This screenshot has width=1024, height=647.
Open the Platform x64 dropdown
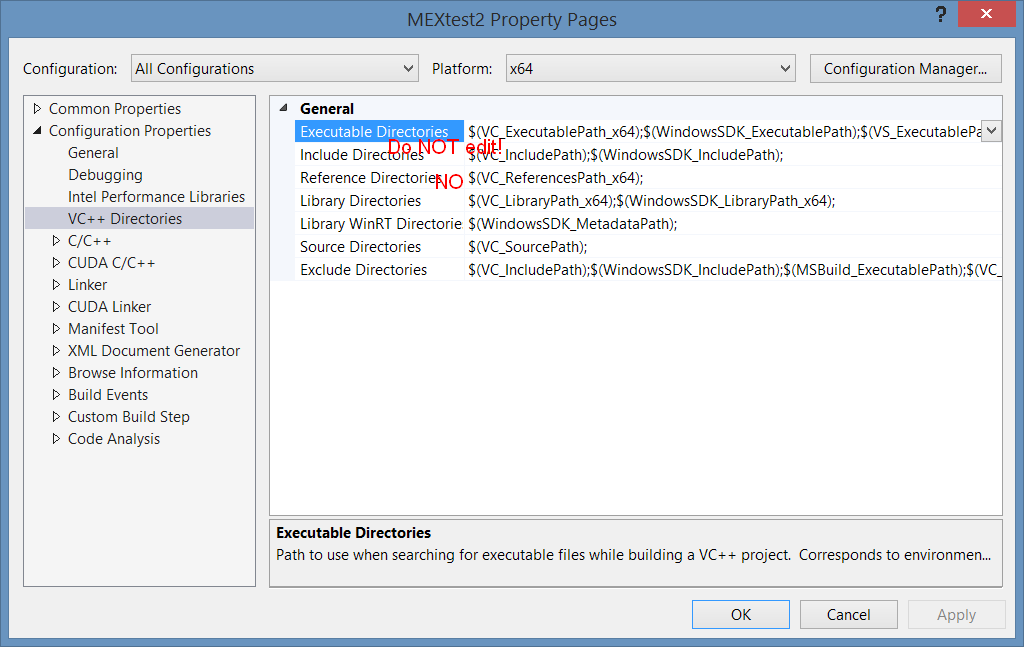(x=650, y=69)
